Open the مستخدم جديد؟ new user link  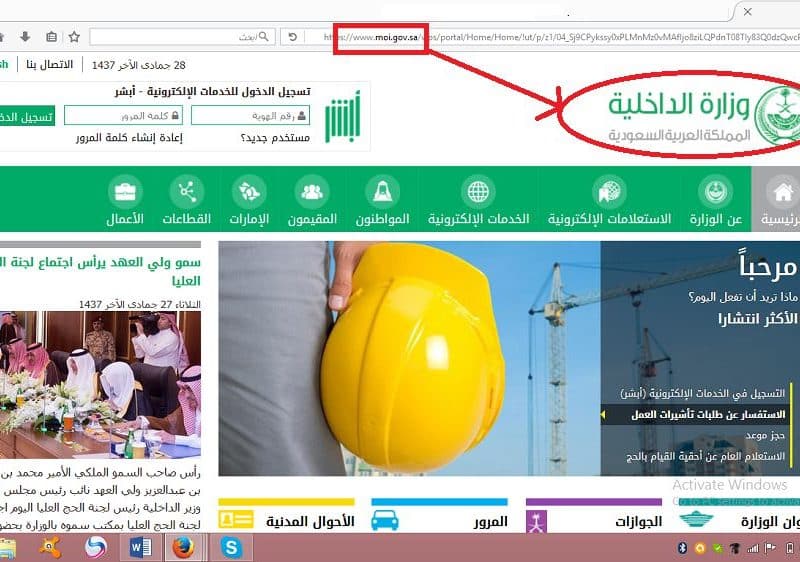coord(276,138)
